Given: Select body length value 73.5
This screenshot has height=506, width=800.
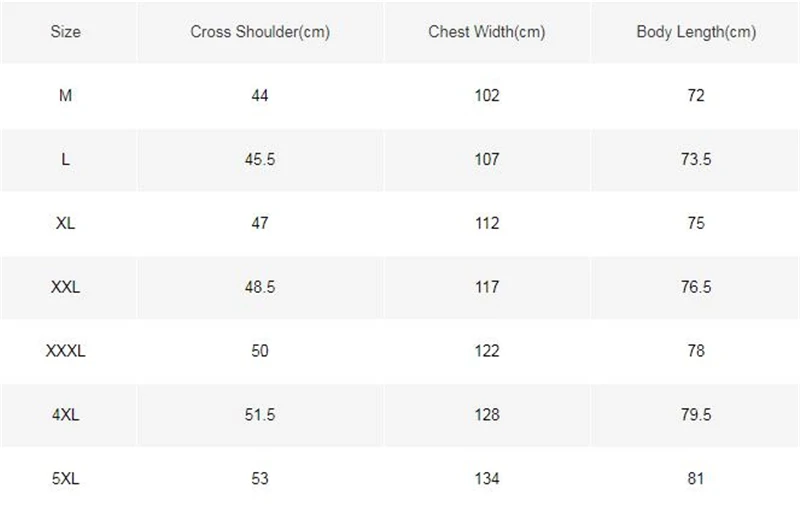Looking at the screenshot, I should click(696, 160).
